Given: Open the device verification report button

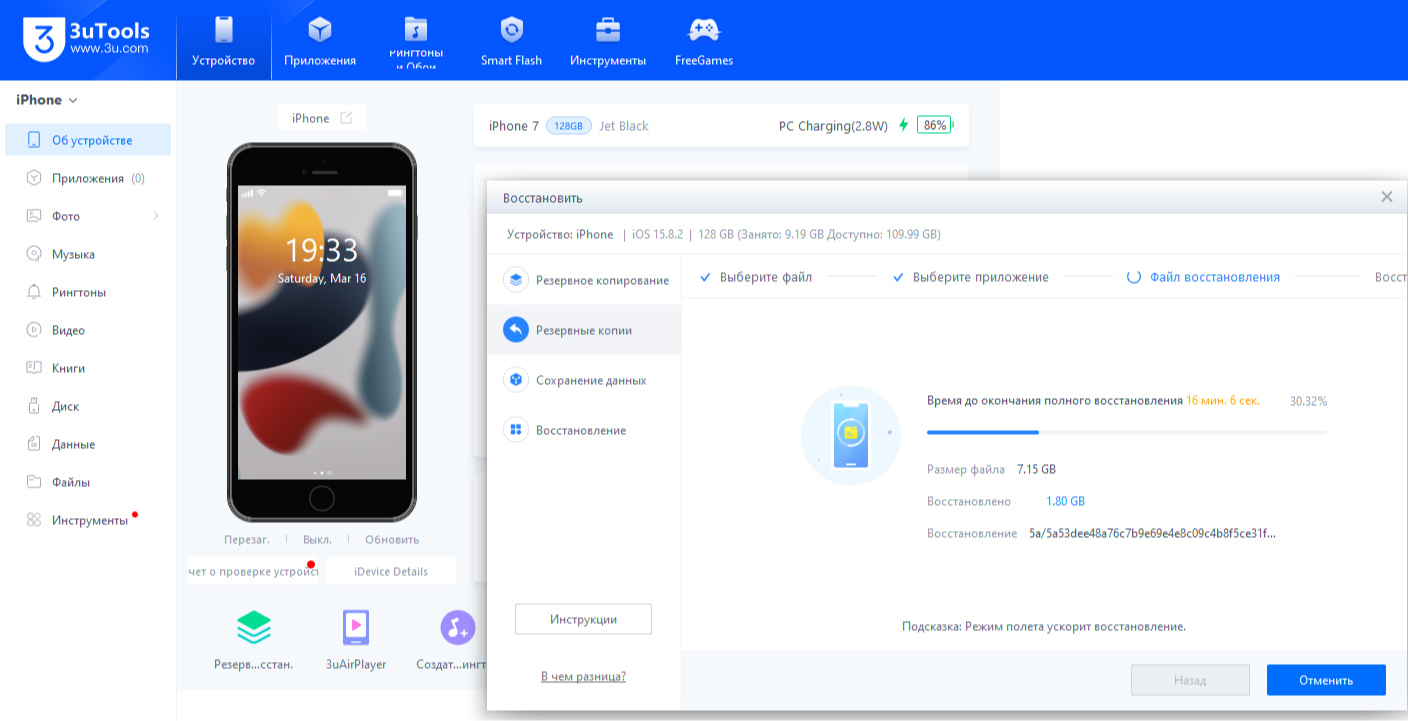Looking at the screenshot, I should pyautogui.click(x=253, y=571).
